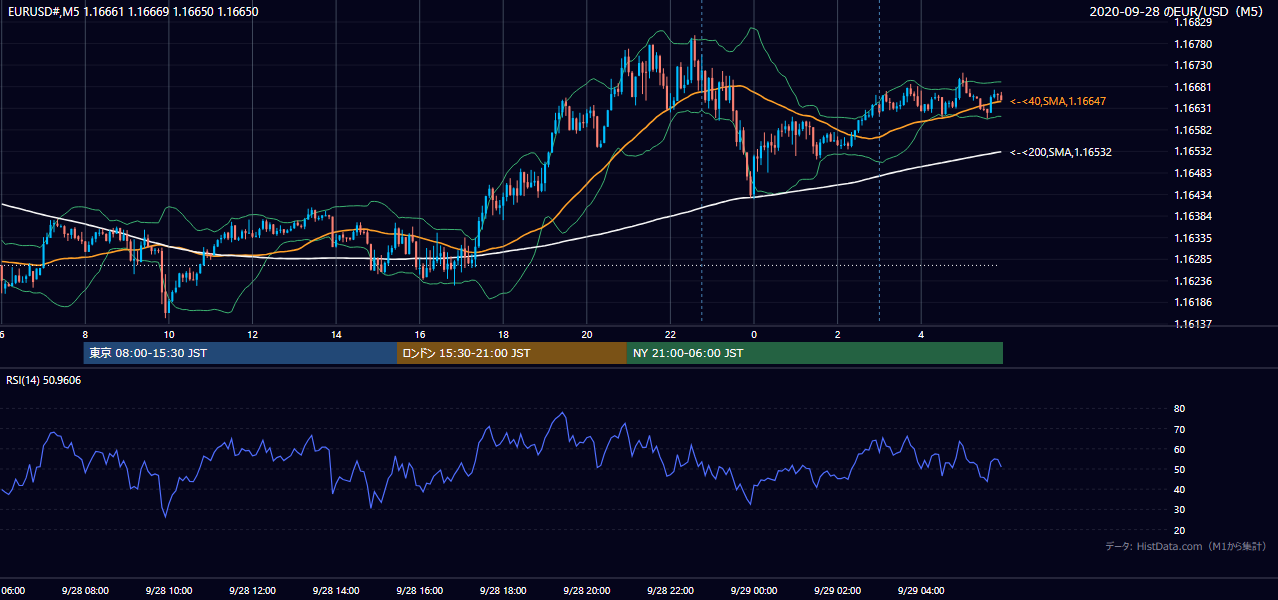Click price axis value 1.16730
1278x600 pixels.
click(x=1193, y=65)
